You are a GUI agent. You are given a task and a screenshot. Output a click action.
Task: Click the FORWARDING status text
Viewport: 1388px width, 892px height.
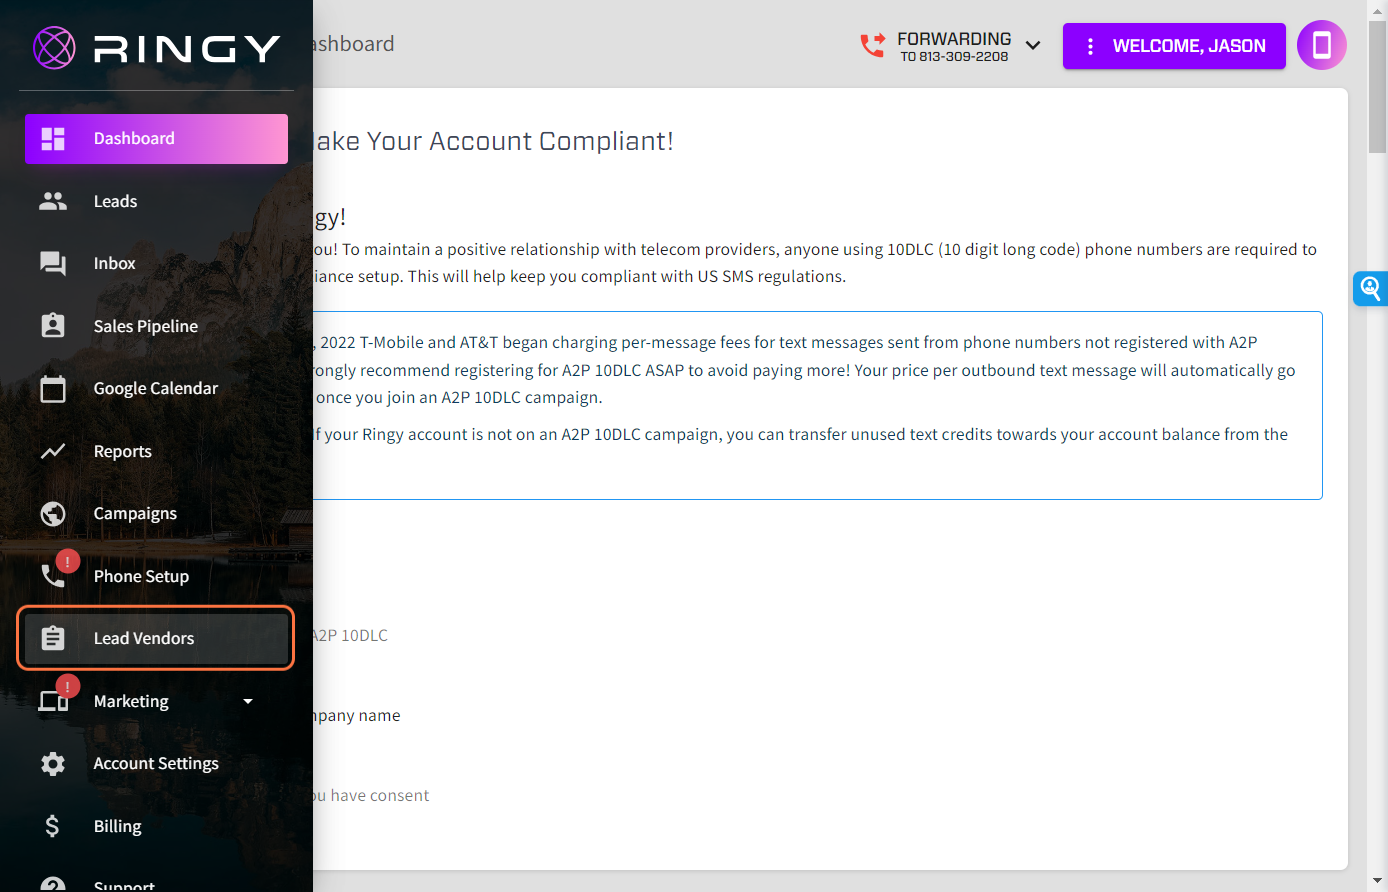pos(954,39)
